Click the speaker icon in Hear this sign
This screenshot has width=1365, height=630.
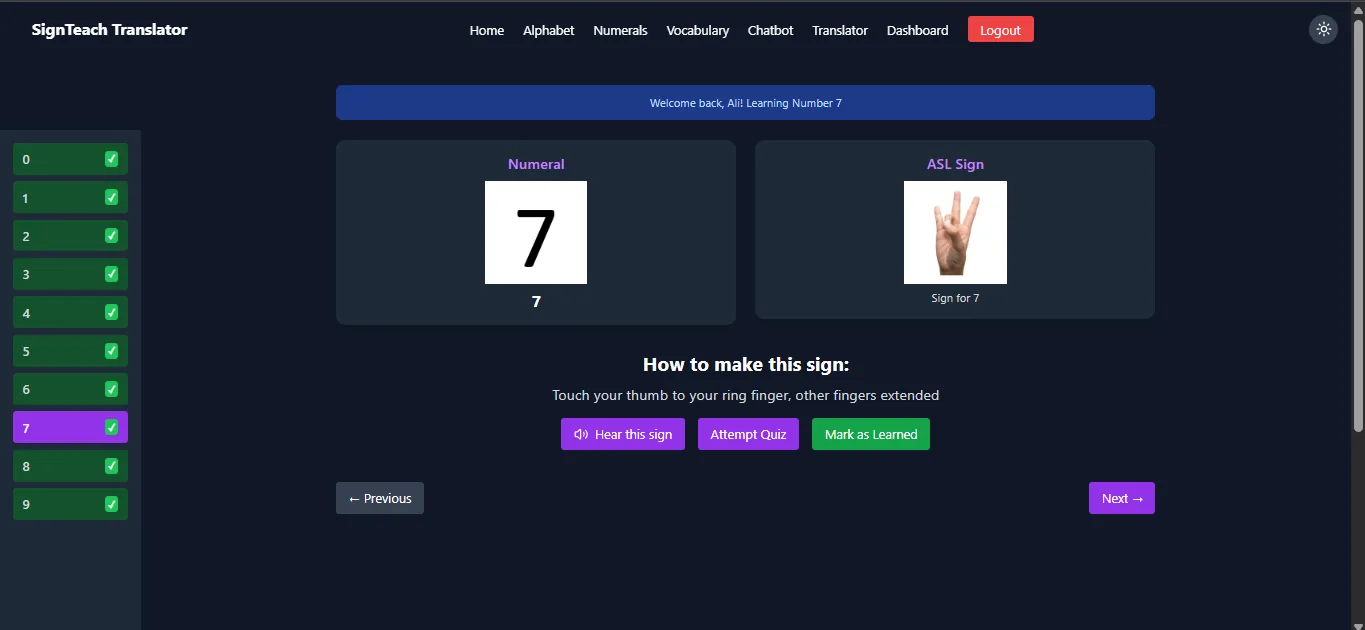coord(581,434)
